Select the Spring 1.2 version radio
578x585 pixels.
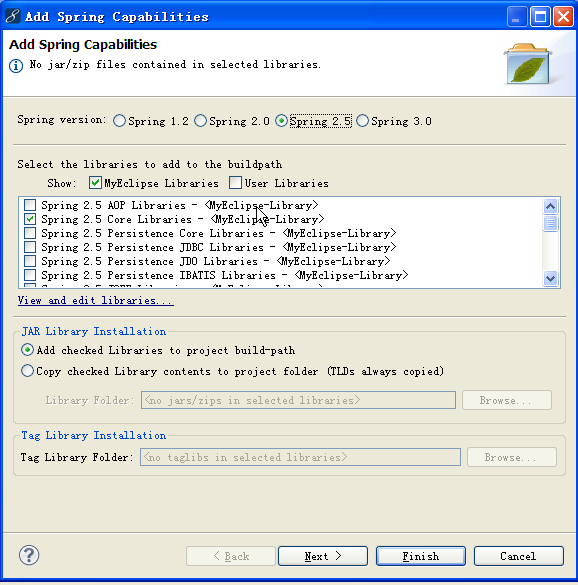(x=119, y=121)
